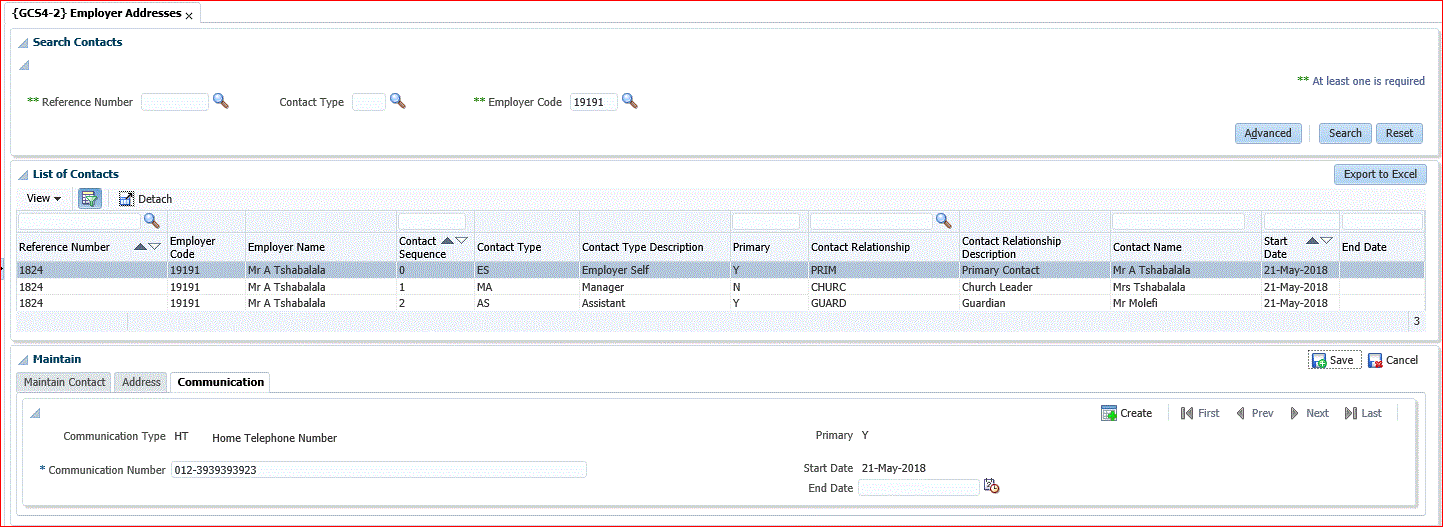Image resolution: width=1443 pixels, height=527 pixels.
Task: Switch to the Maintain Contact tab
Action: 64,382
